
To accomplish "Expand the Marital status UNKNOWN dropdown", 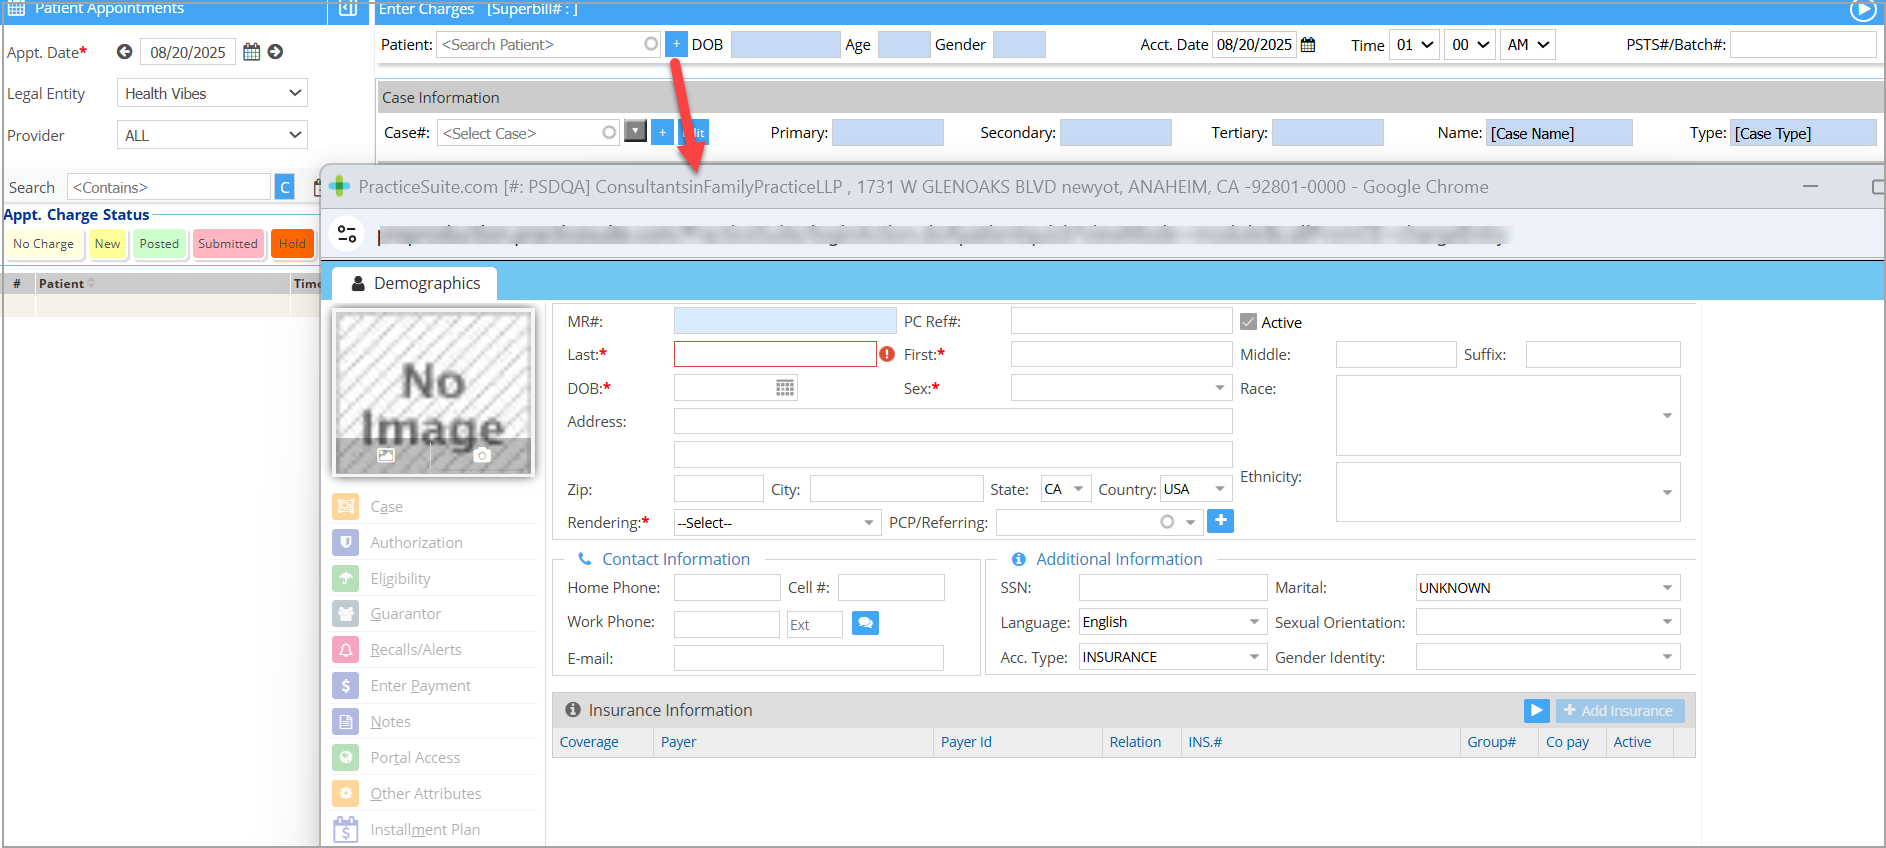I will [x=1547, y=588].
